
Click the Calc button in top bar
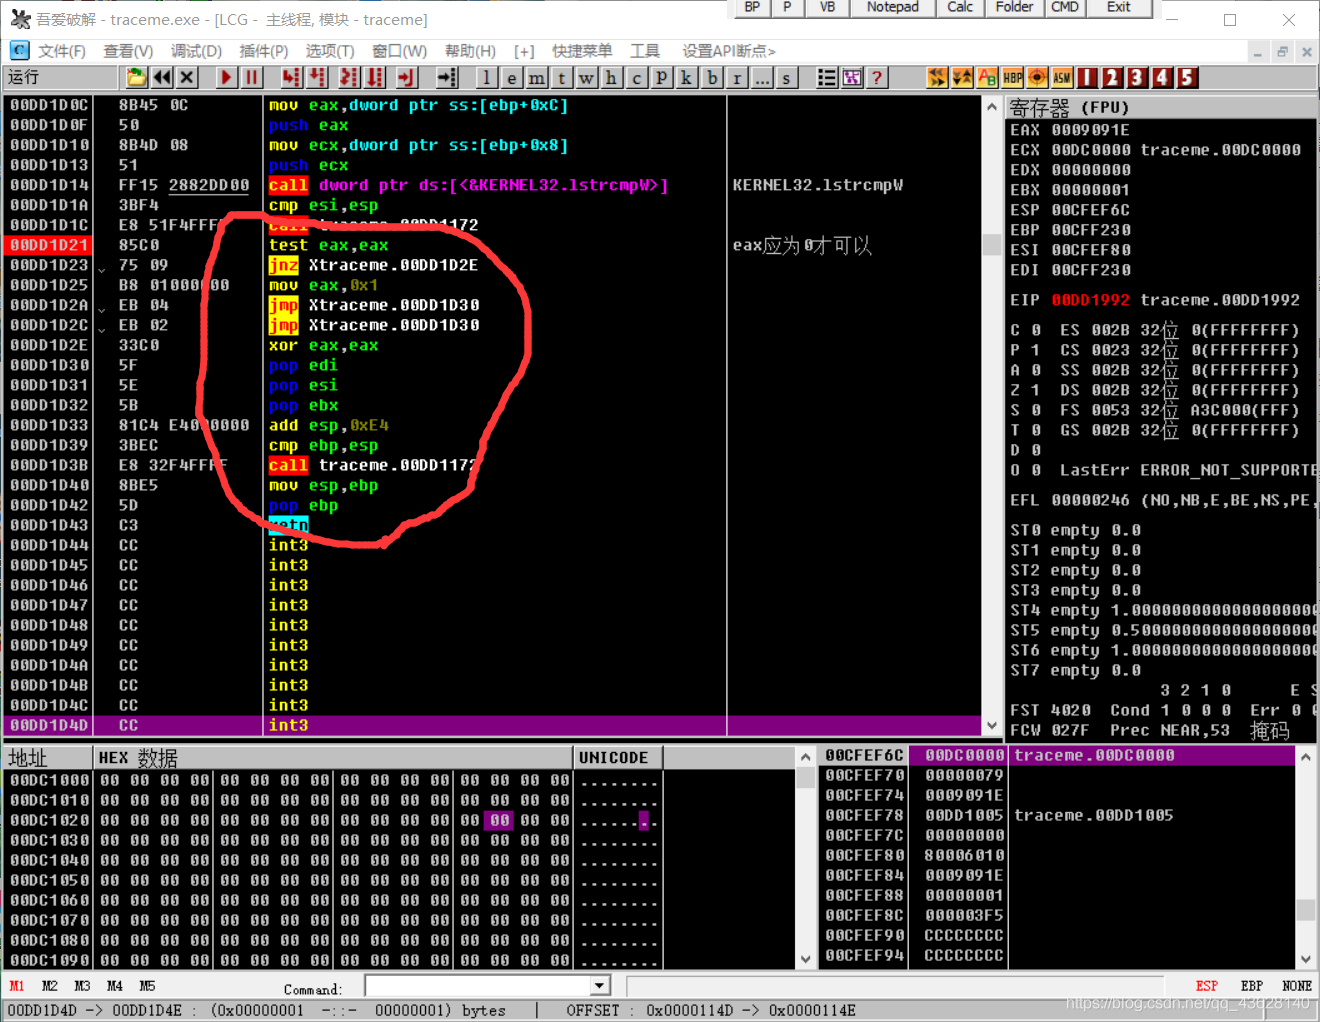960,7
